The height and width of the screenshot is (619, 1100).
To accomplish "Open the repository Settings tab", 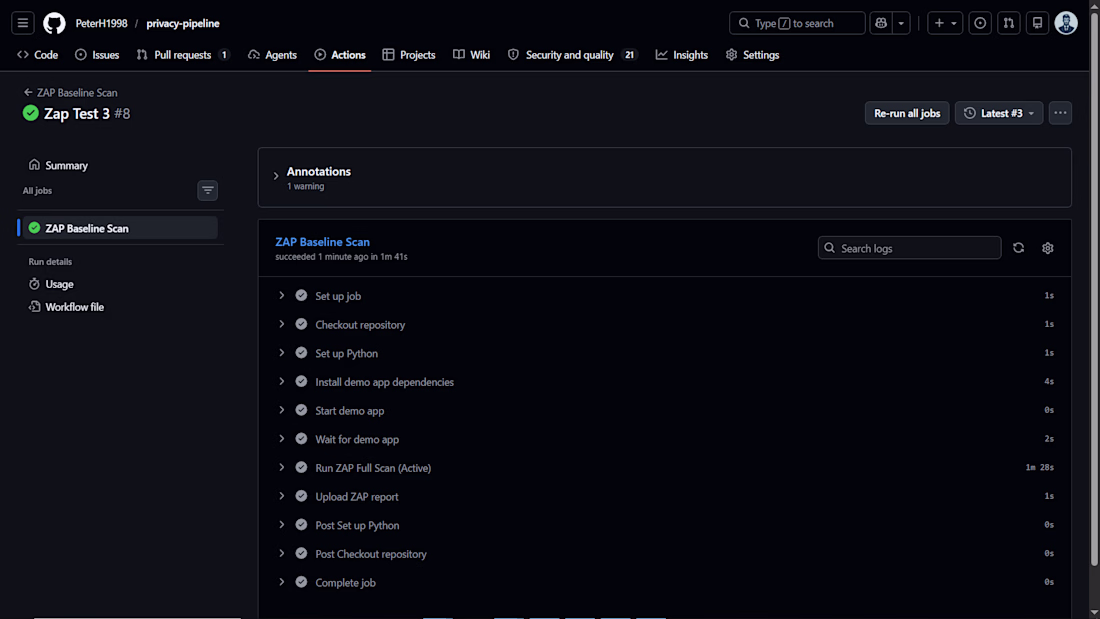I will tap(753, 55).
